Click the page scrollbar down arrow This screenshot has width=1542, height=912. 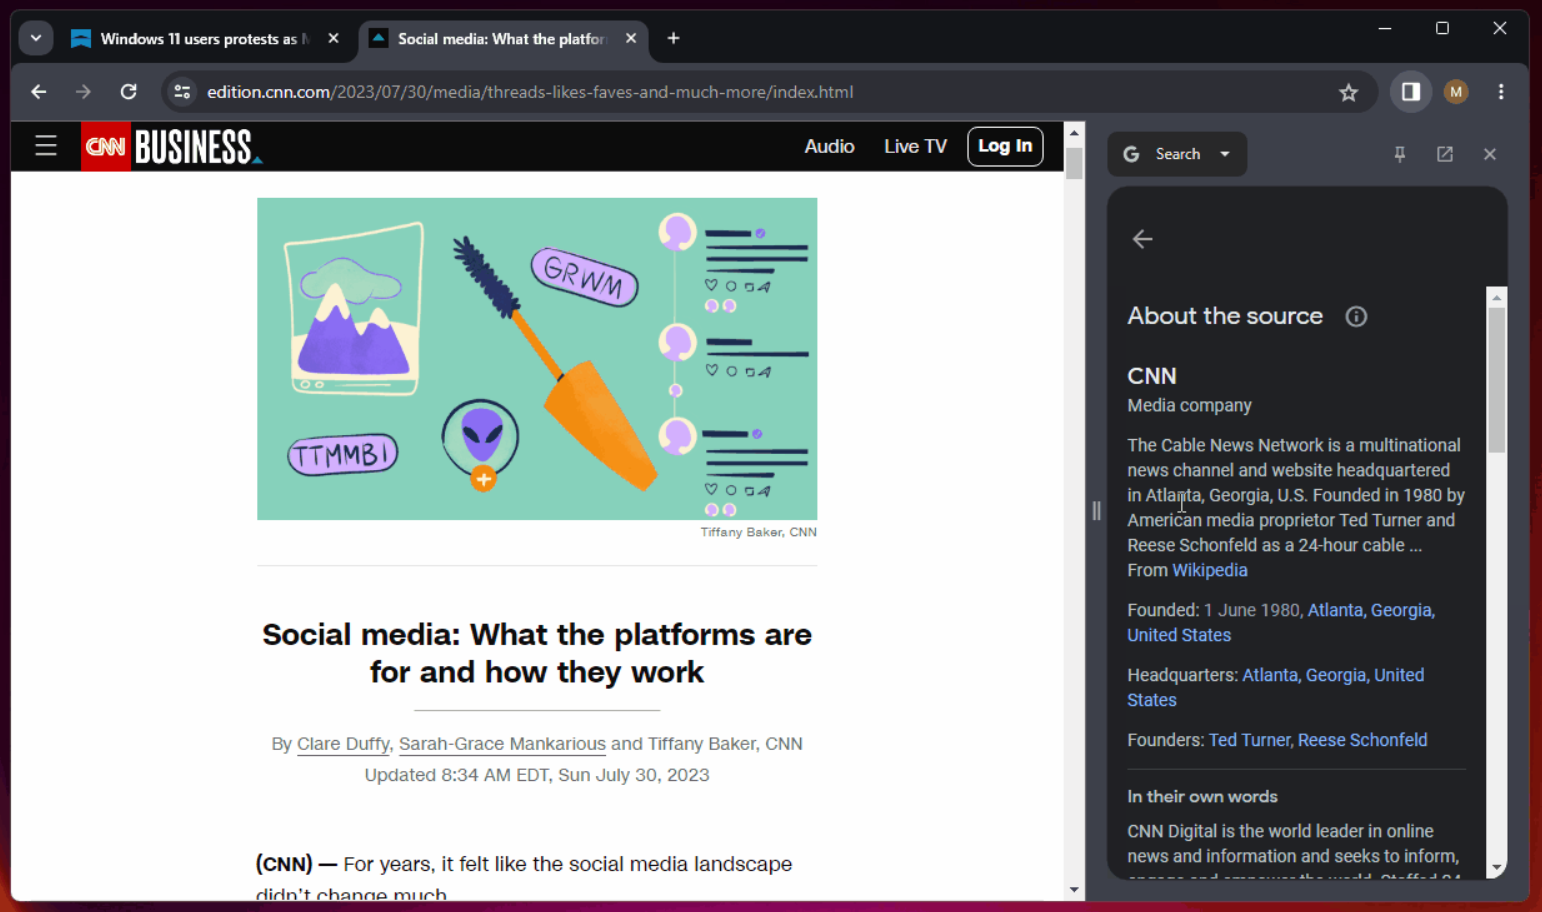point(1074,890)
